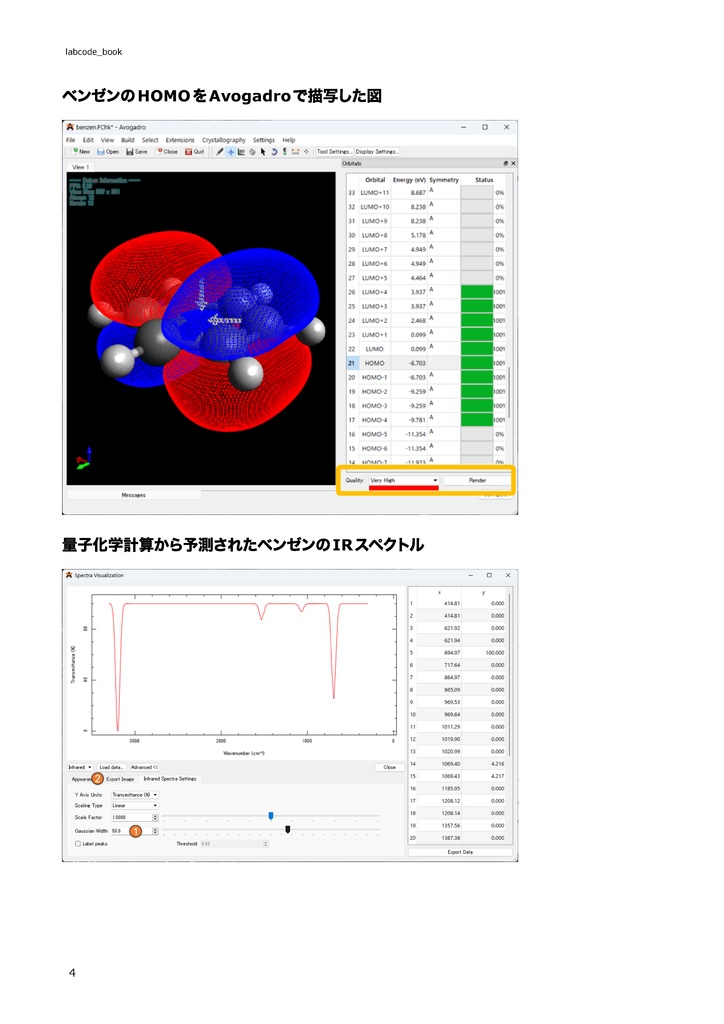The image size is (724, 1024).
Task: Open the Extensions menu
Action: click(x=180, y=140)
